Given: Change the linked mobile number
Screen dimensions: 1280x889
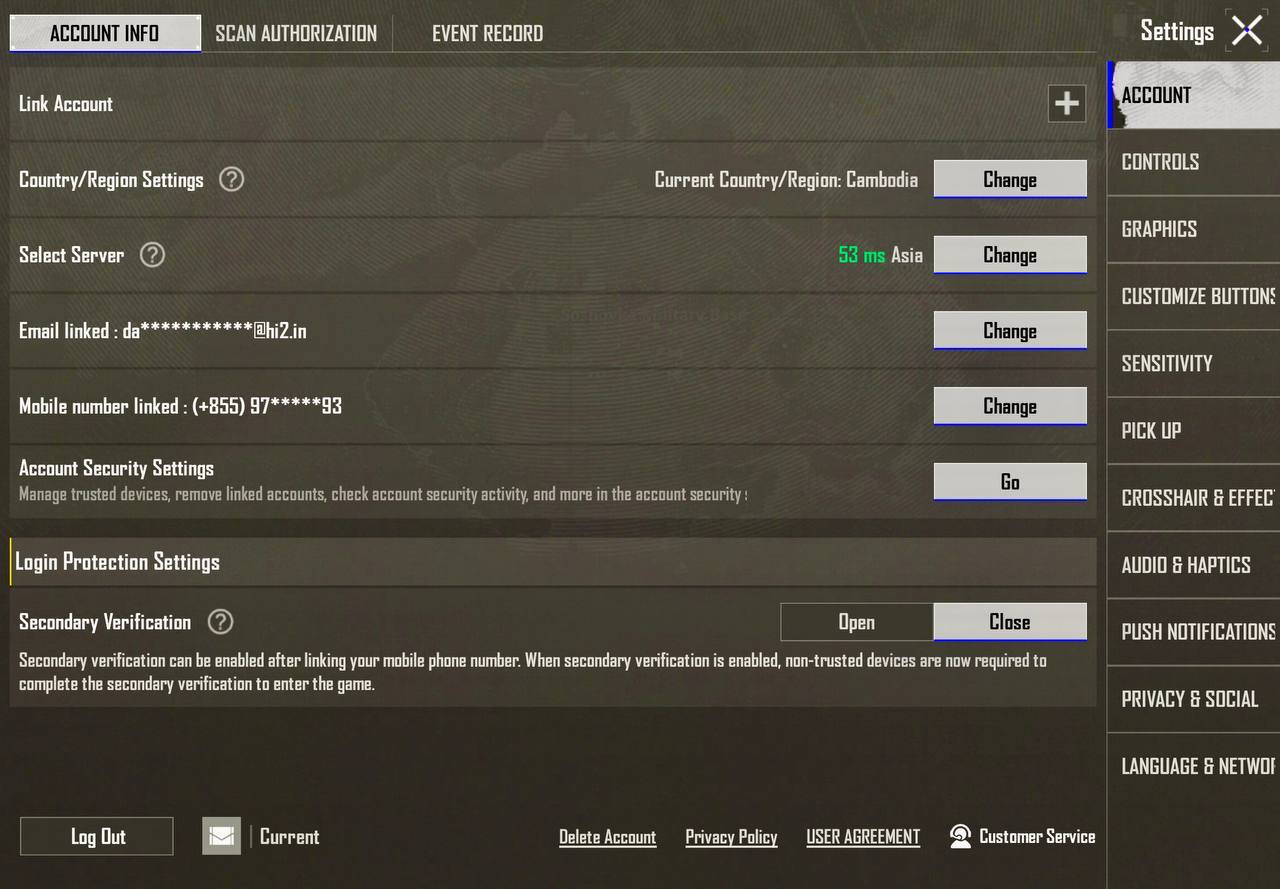Looking at the screenshot, I should pyautogui.click(x=1010, y=406).
